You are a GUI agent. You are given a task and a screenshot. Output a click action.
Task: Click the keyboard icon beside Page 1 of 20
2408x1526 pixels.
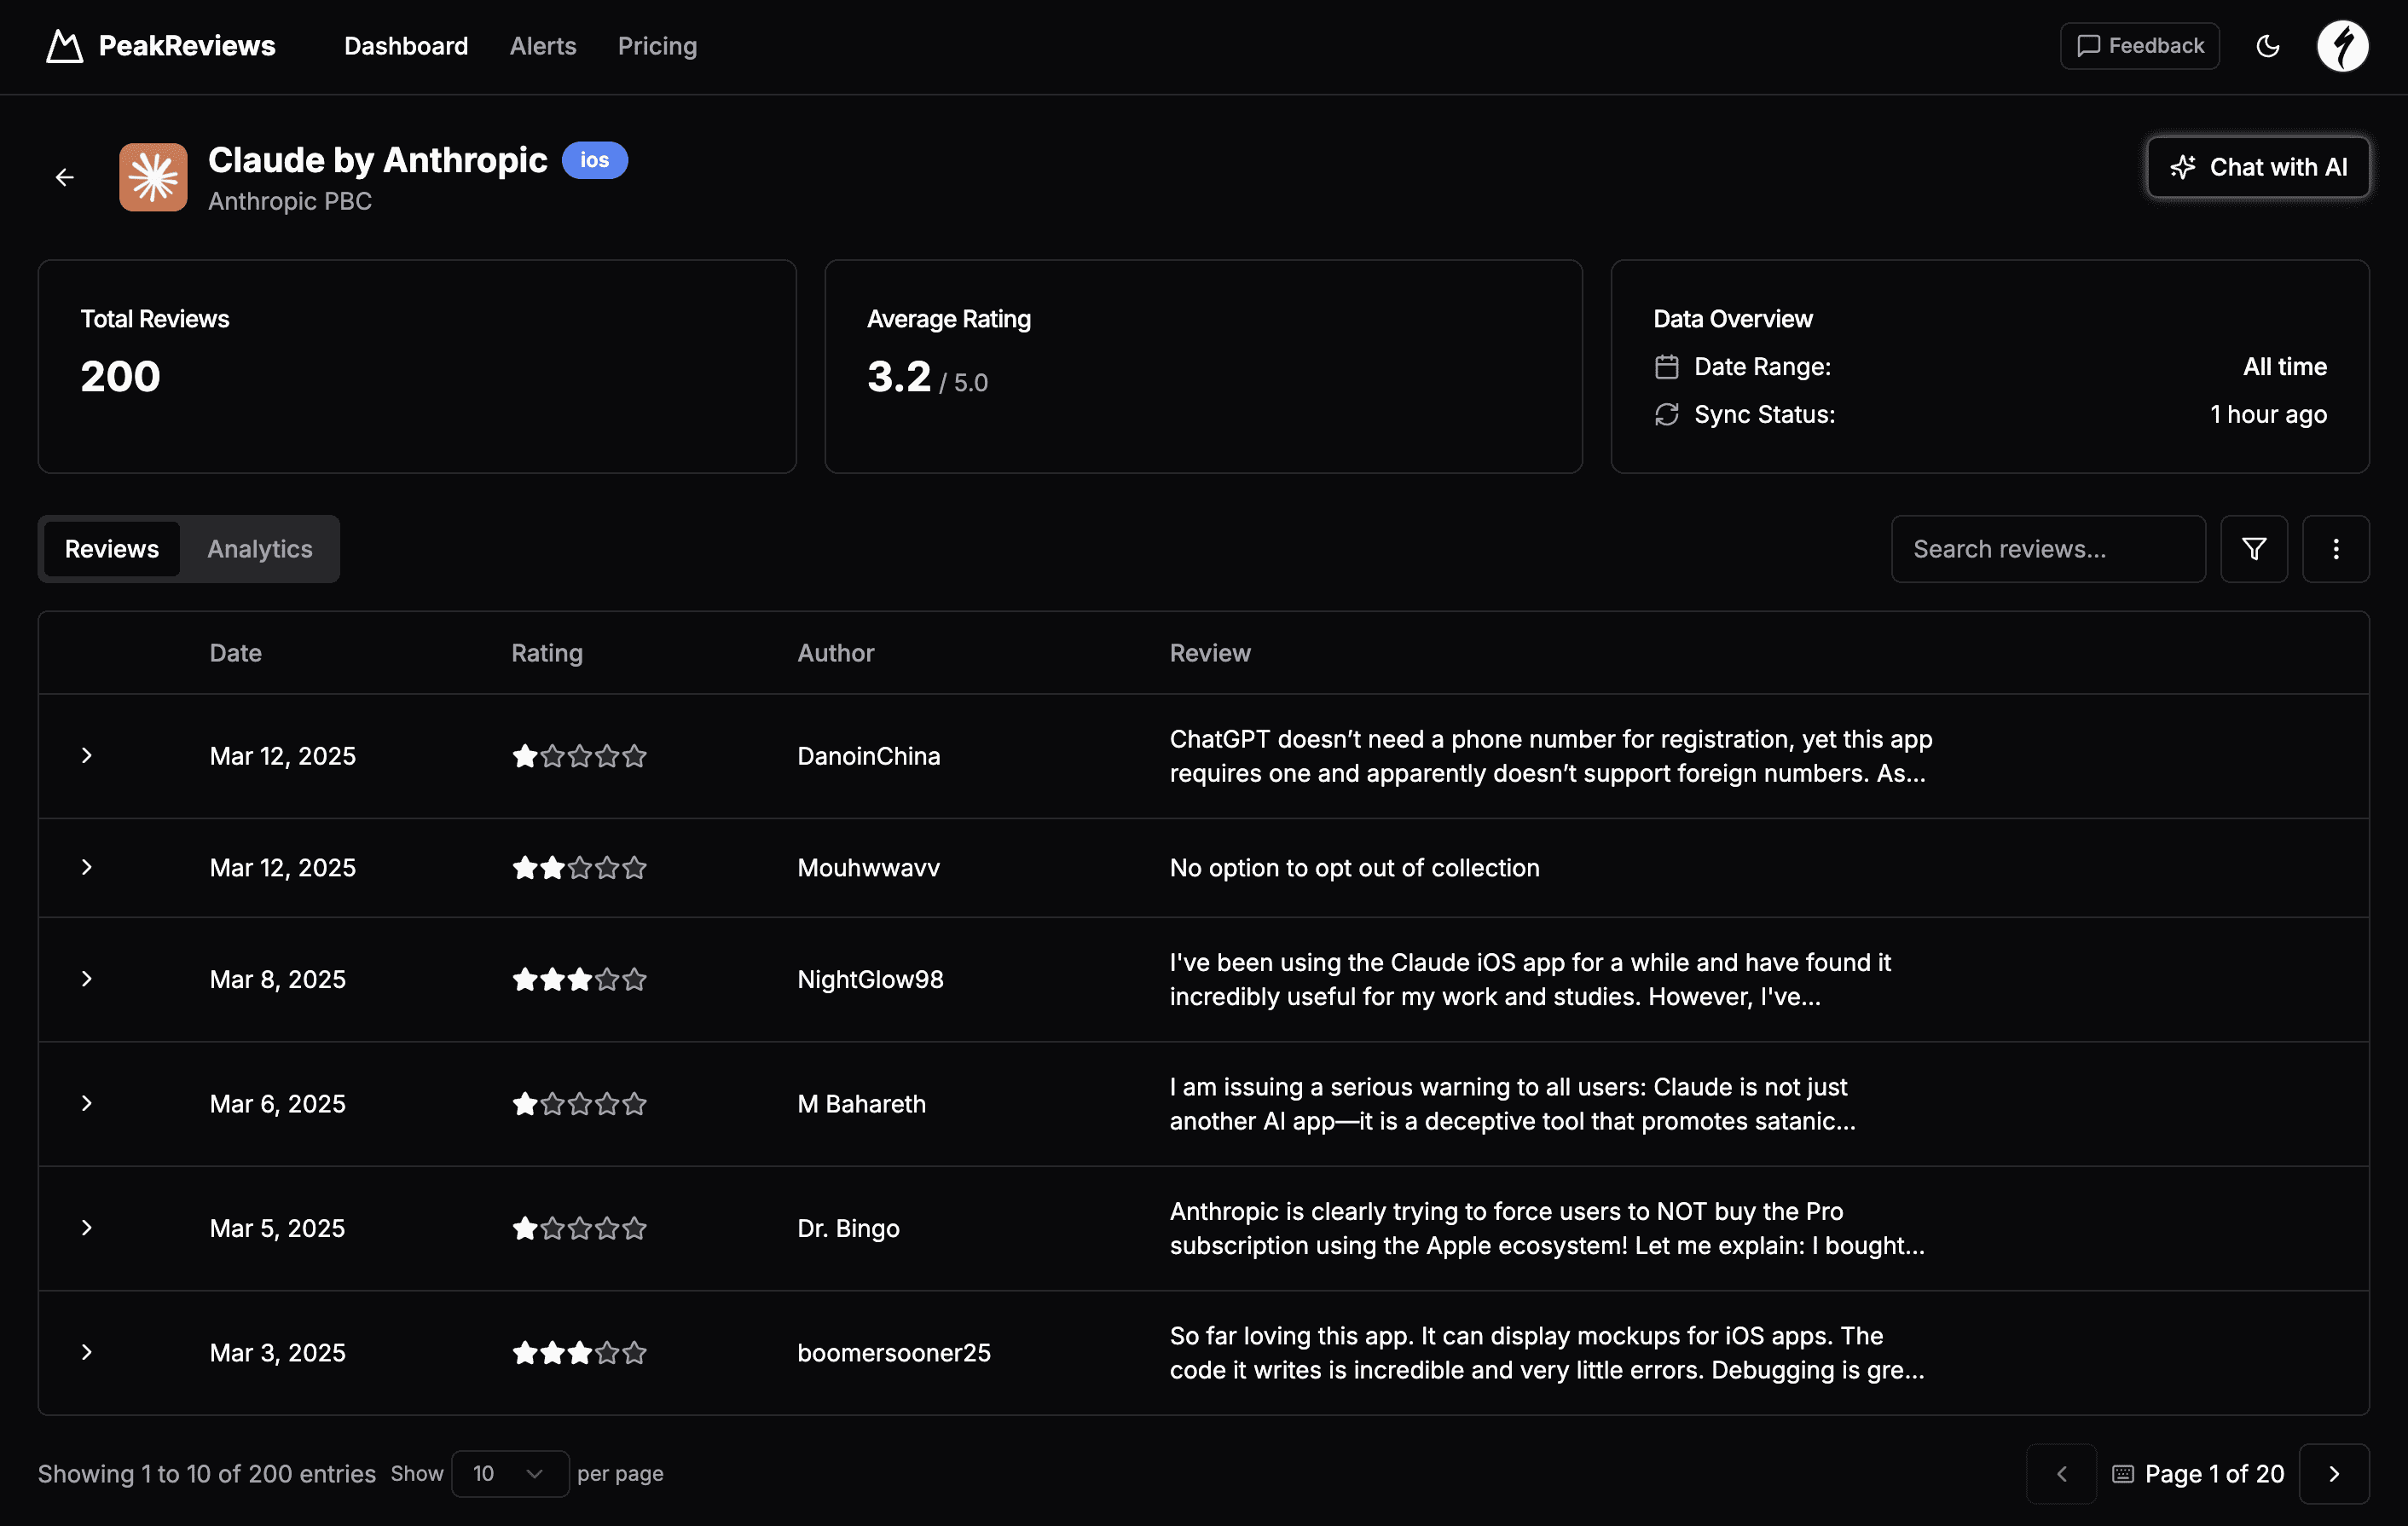(2123, 1474)
